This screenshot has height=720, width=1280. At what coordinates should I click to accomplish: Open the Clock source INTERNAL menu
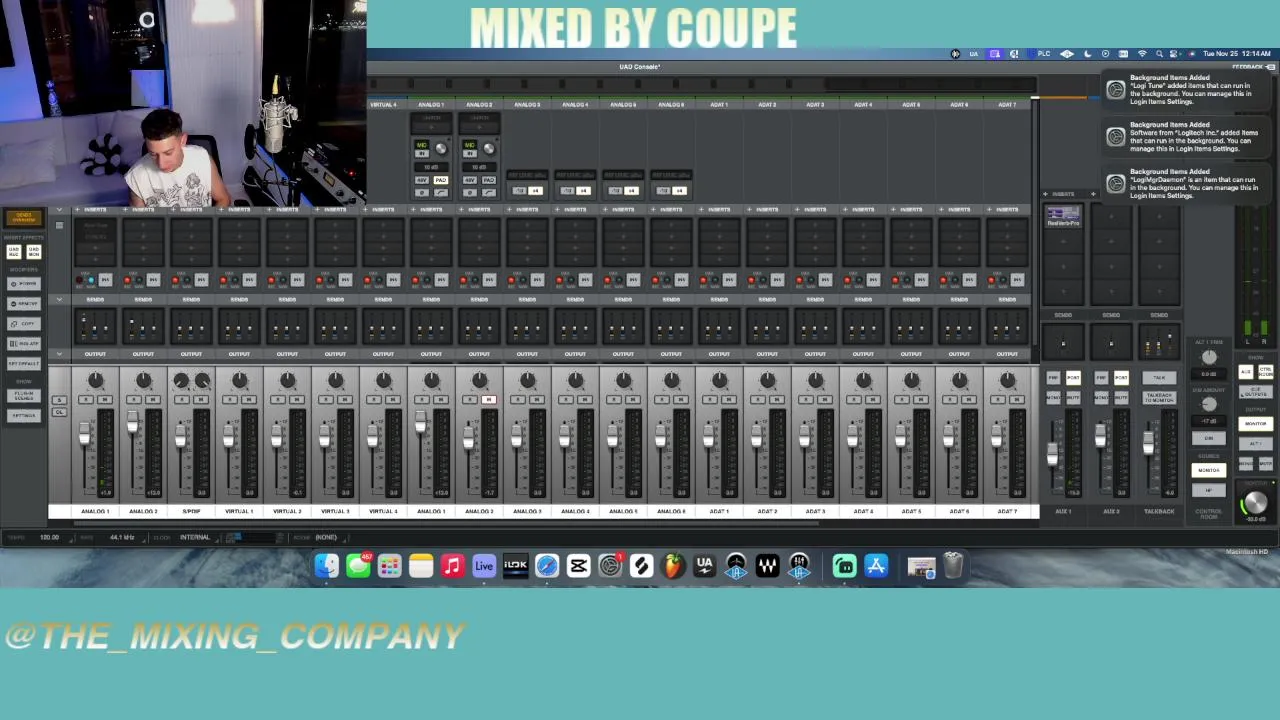click(x=195, y=537)
